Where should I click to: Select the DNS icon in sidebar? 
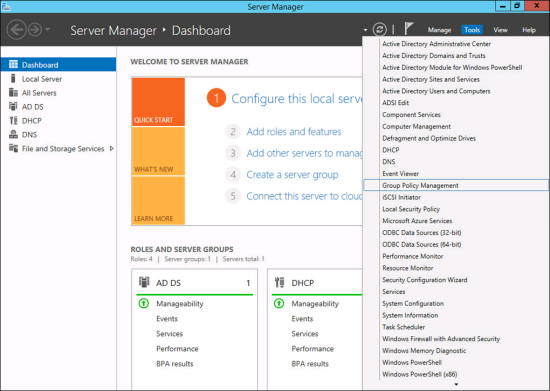[13, 134]
